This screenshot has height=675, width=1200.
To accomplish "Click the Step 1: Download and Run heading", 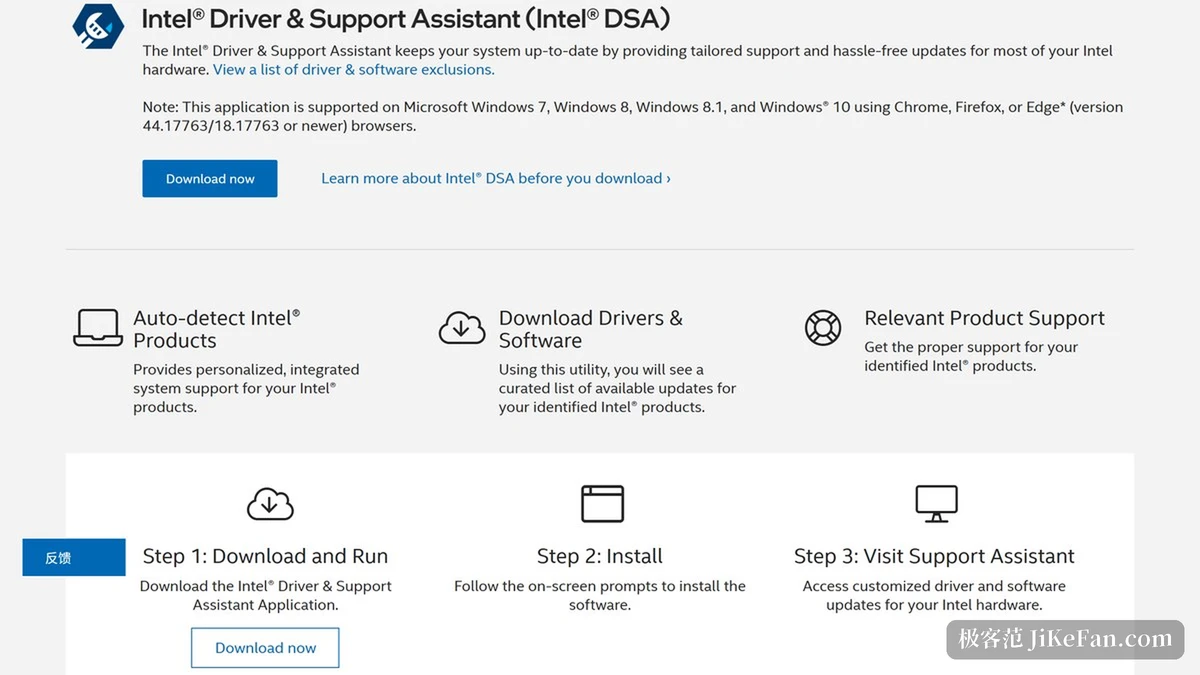I will click(265, 556).
